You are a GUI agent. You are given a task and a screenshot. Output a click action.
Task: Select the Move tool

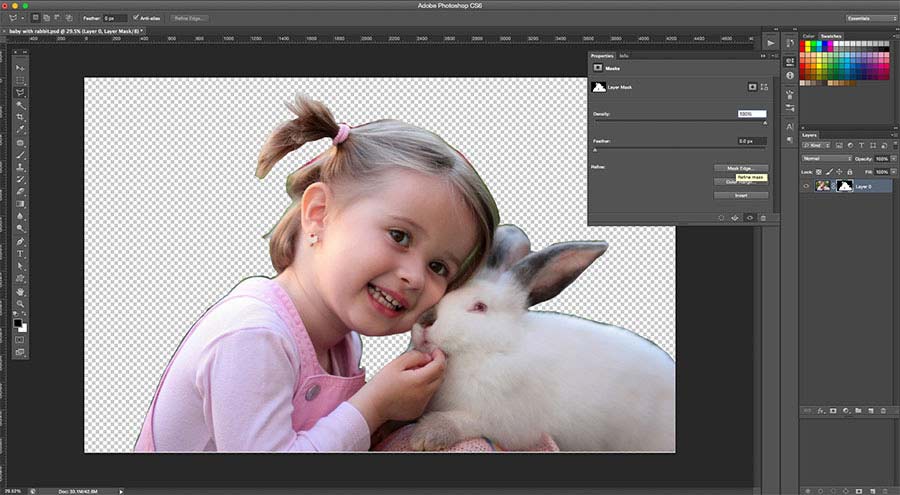pos(20,67)
